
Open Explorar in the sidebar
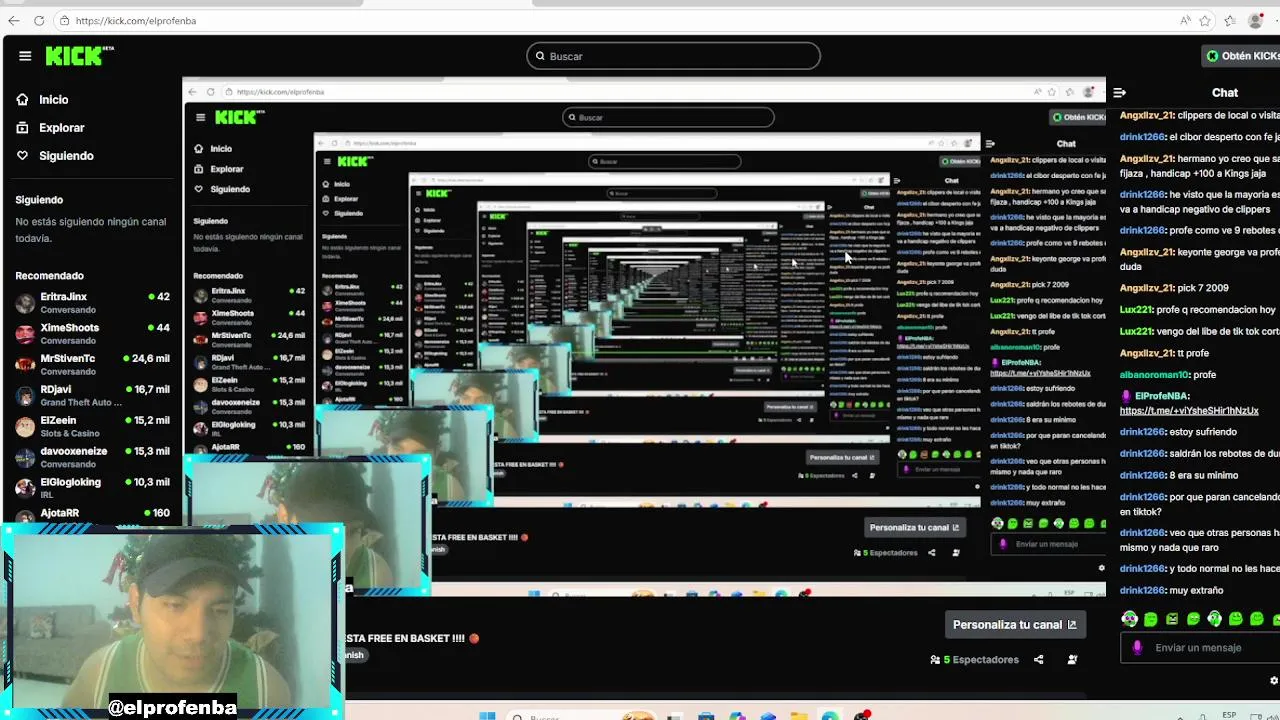[50, 128]
